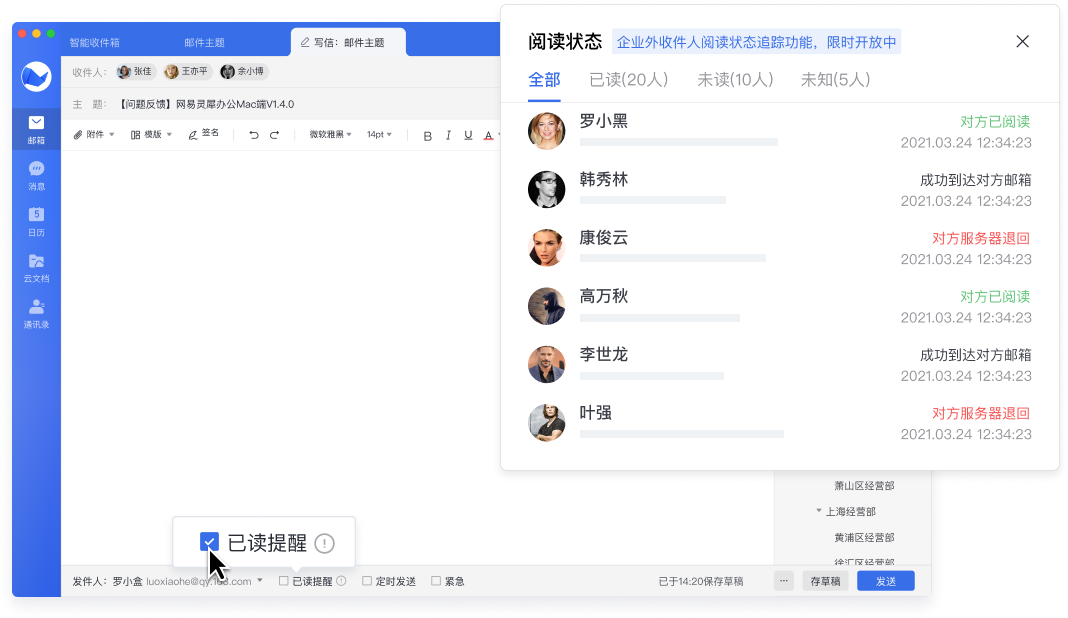Collapse the 上海经营部 tree node
The width and height of the screenshot is (1068, 618).
[x=819, y=511]
